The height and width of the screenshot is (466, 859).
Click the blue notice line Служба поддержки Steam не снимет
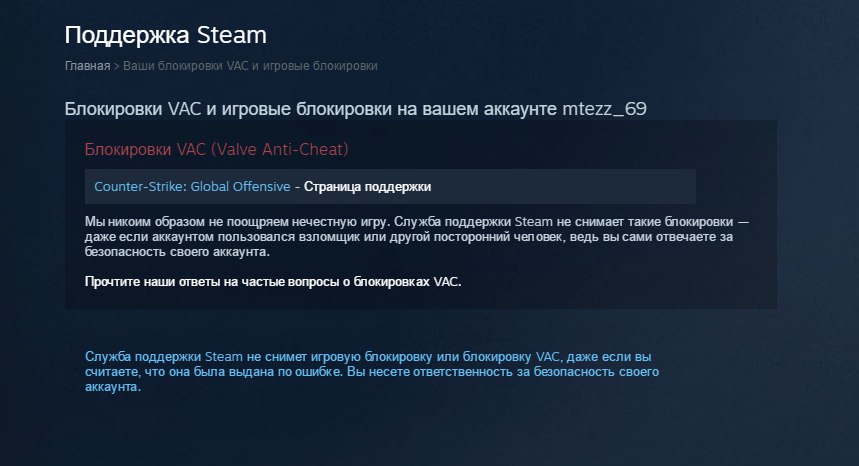point(368,357)
